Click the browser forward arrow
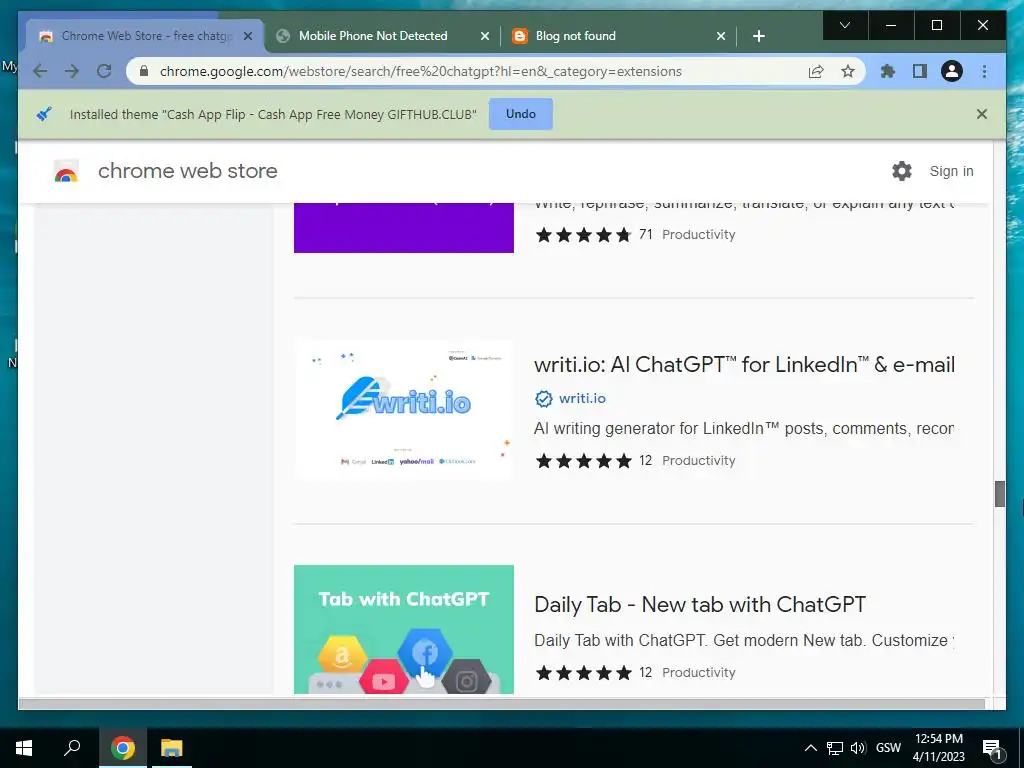This screenshot has width=1024, height=768. click(72, 71)
